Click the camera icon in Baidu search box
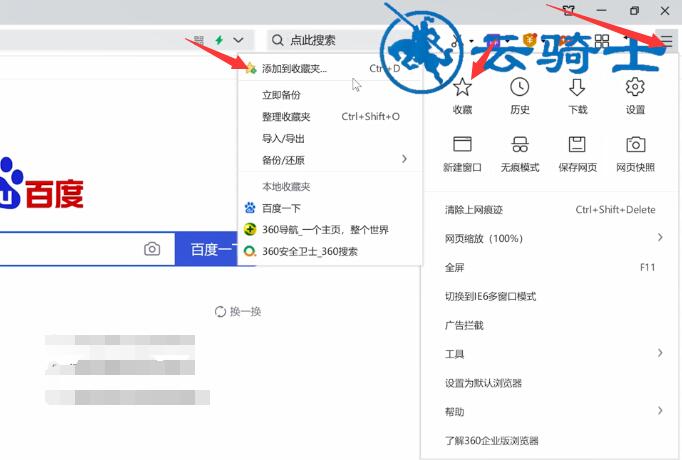The height and width of the screenshot is (460, 682). pos(152,249)
